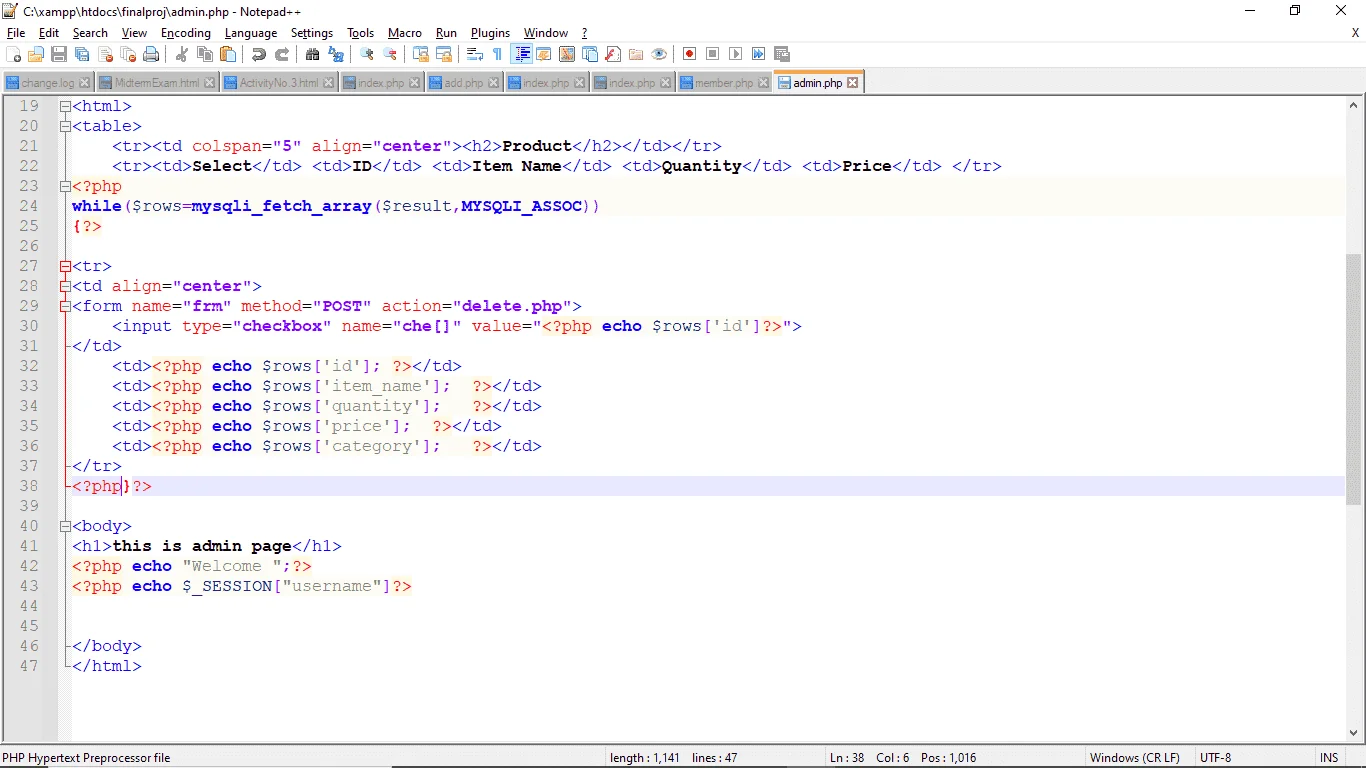Print the document using the printer icon
The width and height of the screenshot is (1366, 768).
[151, 54]
